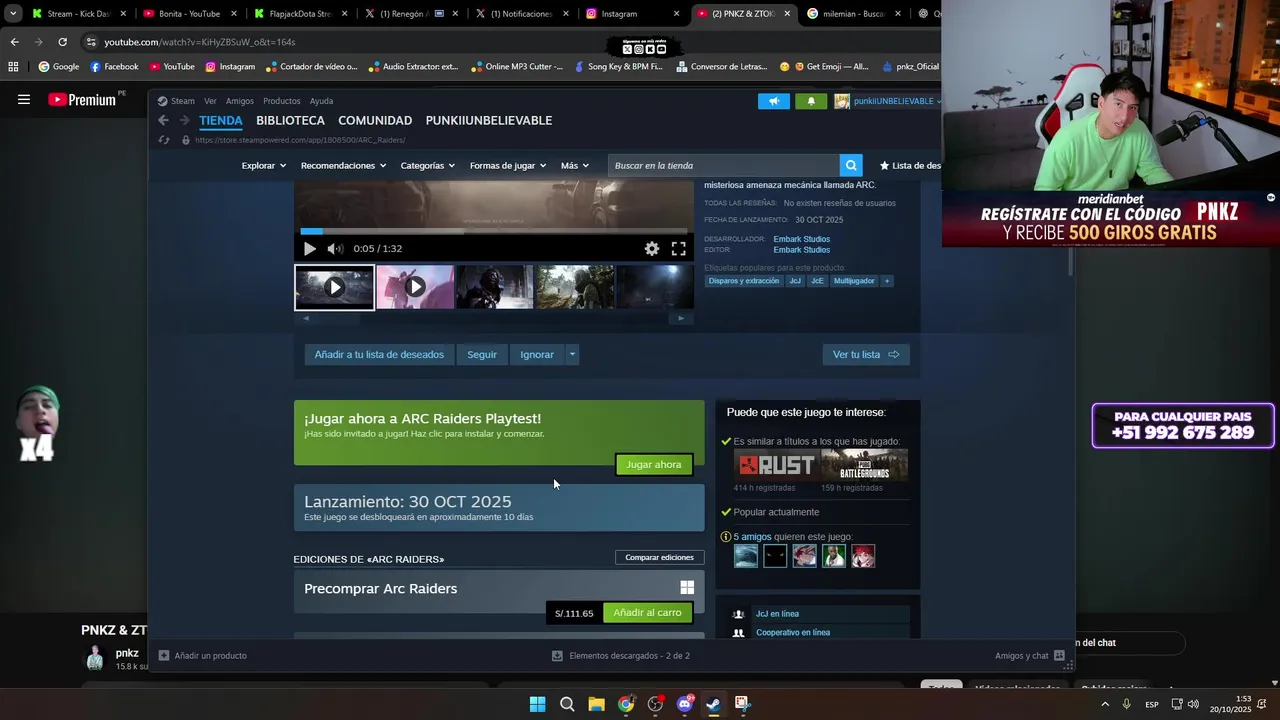Open the Ver menu in Steam

tap(210, 101)
